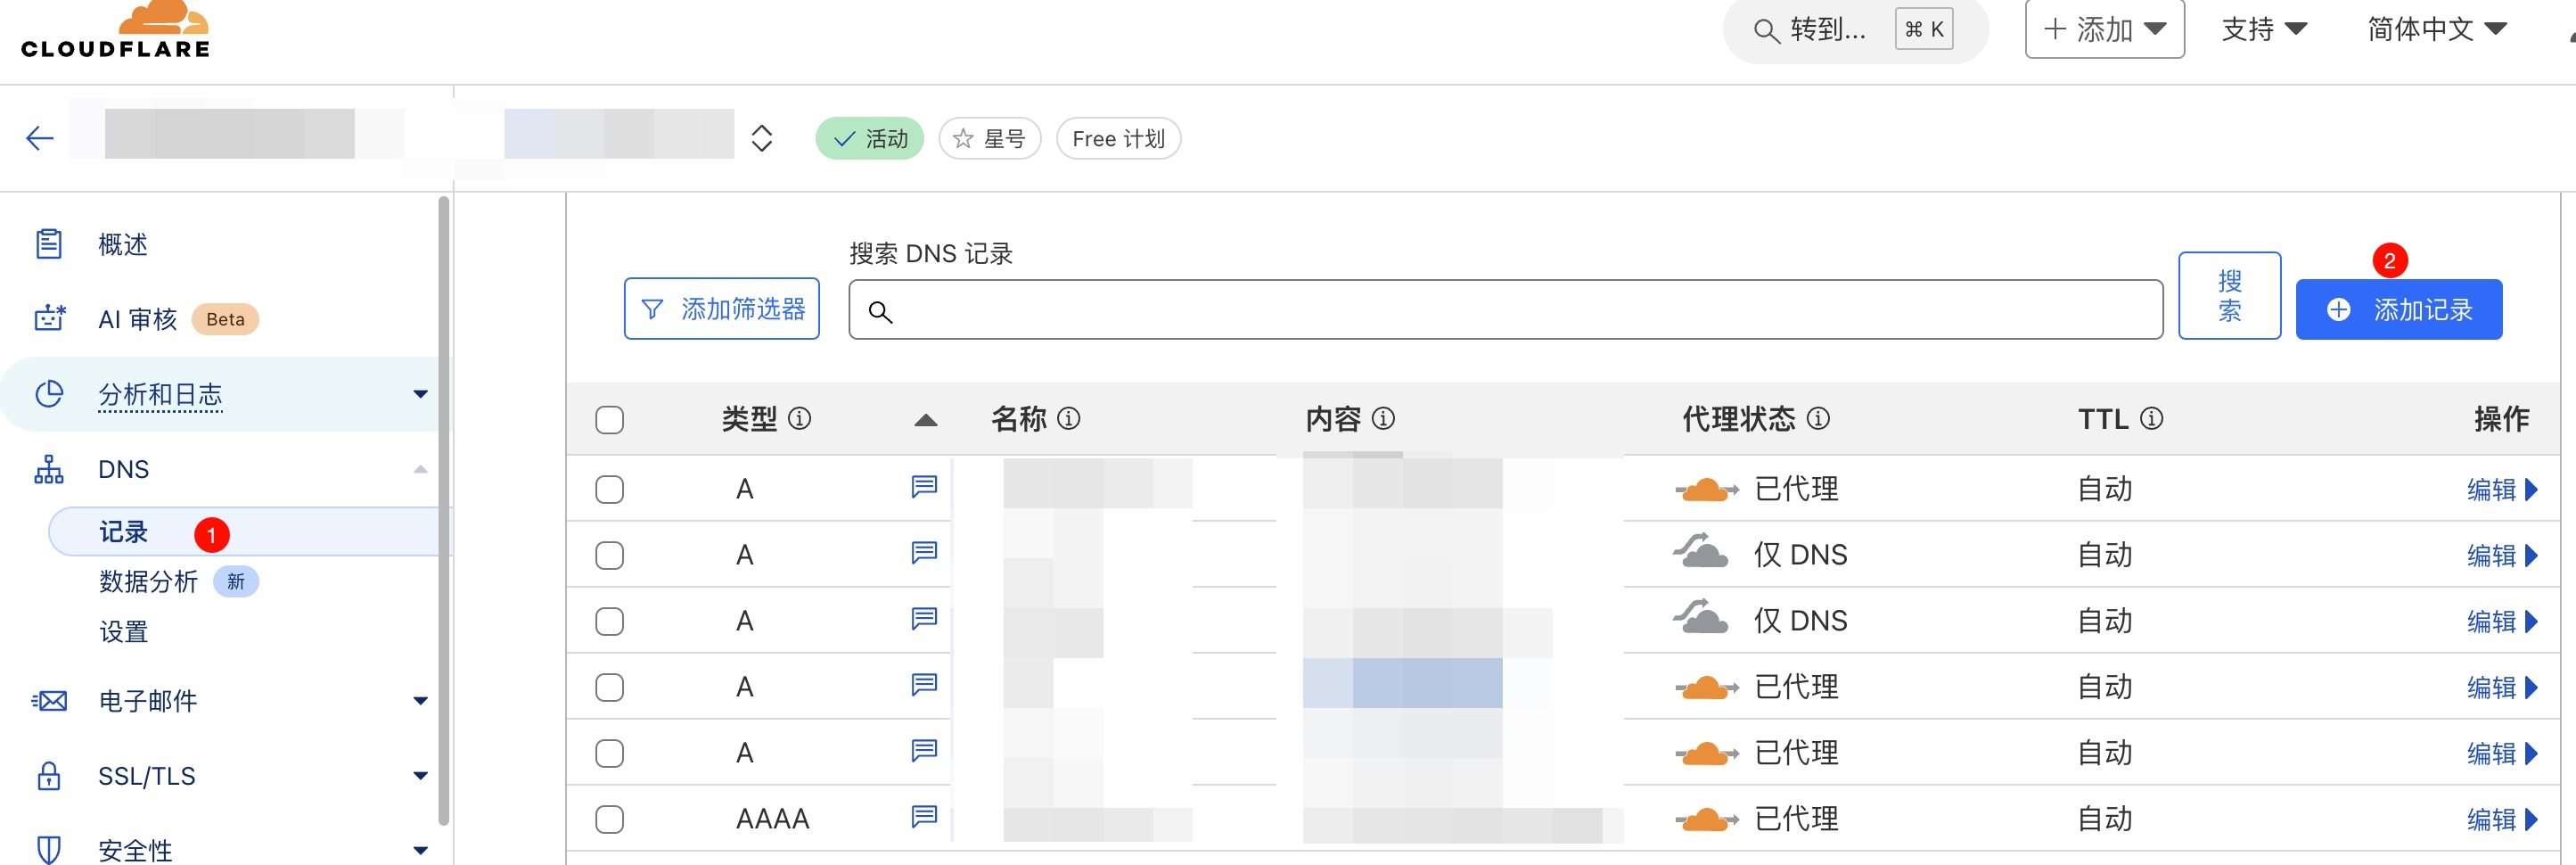Click the orange proxied cloud on the AAAA row
Image resolution: width=2576 pixels, height=865 pixels.
1706,820
